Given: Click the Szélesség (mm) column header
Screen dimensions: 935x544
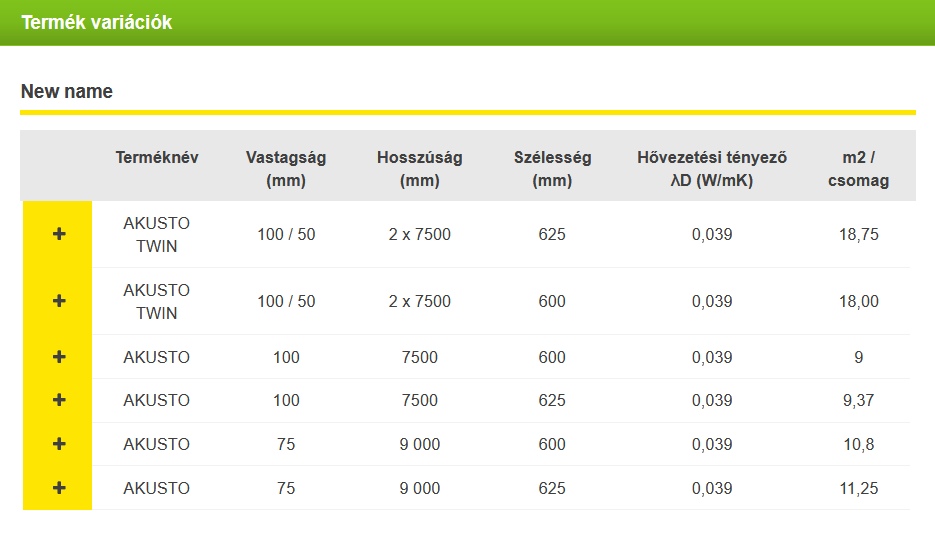Looking at the screenshot, I should click(552, 169).
